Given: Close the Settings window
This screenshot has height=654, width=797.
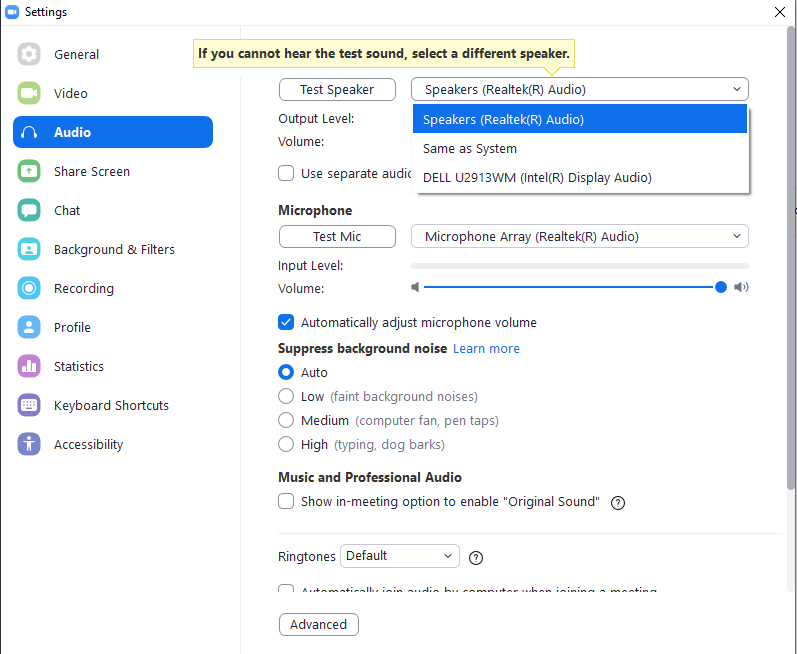Looking at the screenshot, I should coord(780,12).
